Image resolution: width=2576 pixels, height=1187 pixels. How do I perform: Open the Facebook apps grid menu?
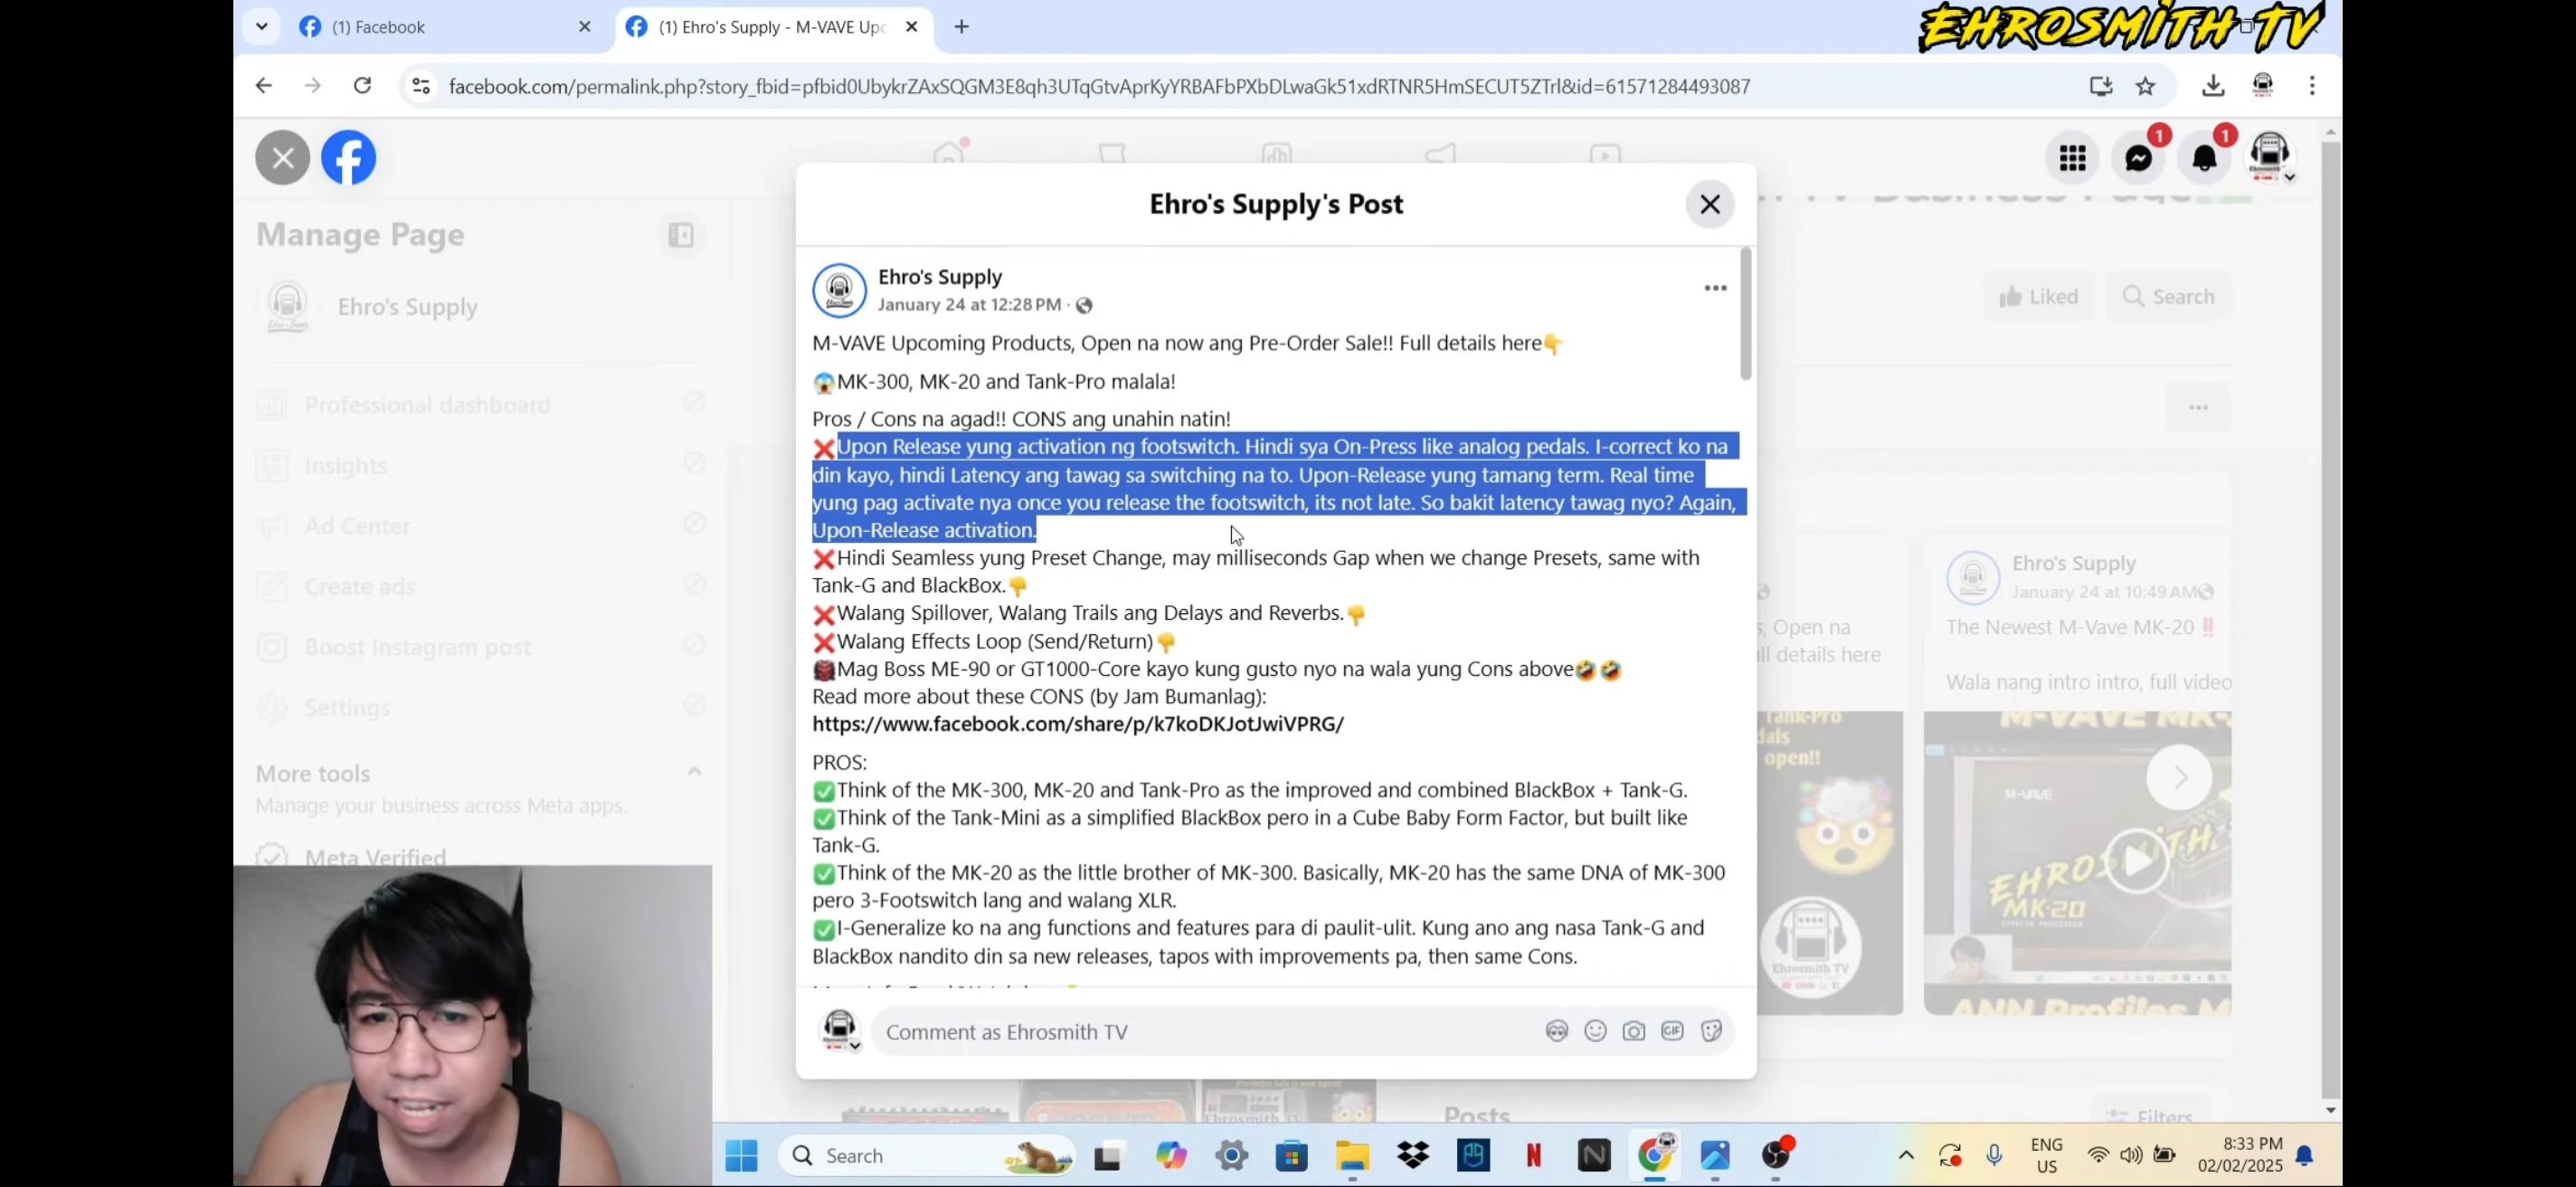click(2072, 158)
